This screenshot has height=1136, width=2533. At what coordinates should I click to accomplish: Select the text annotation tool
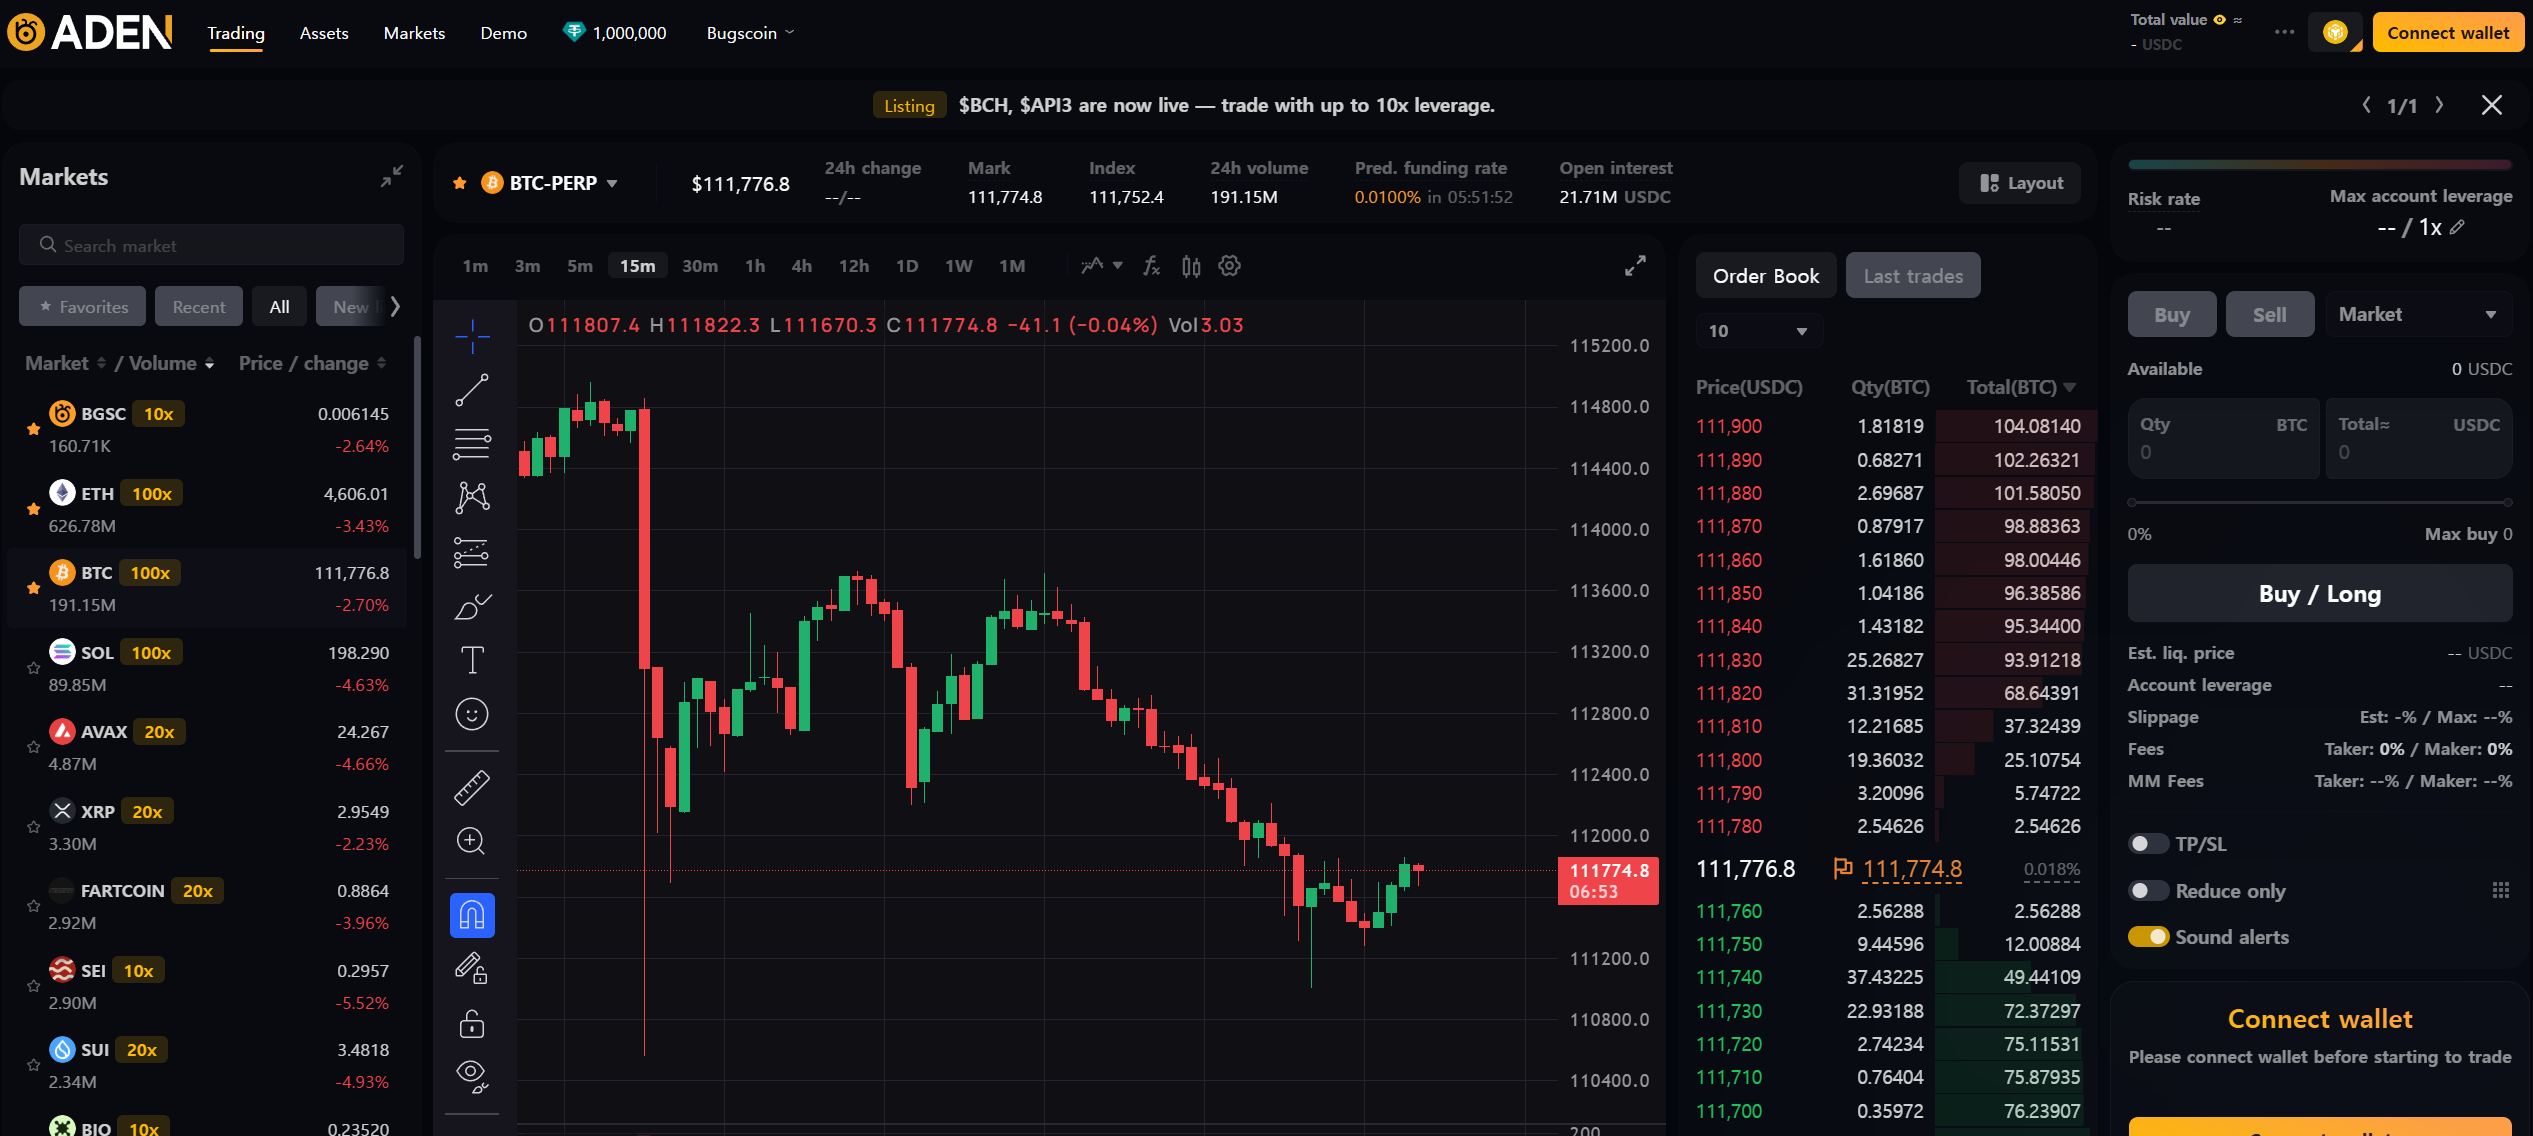(x=472, y=658)
